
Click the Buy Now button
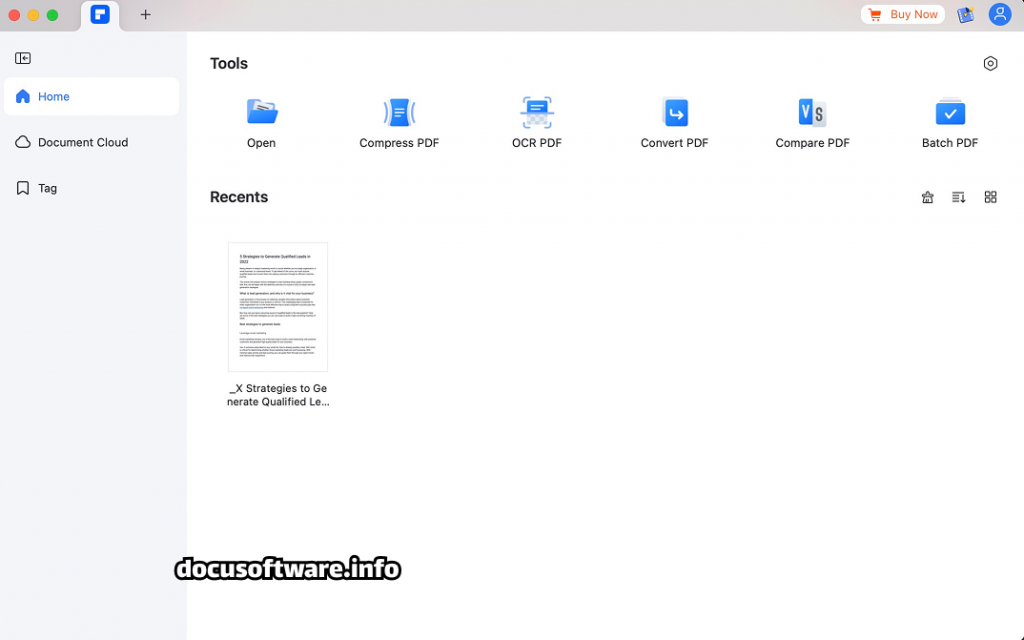(x=902, y=15)
